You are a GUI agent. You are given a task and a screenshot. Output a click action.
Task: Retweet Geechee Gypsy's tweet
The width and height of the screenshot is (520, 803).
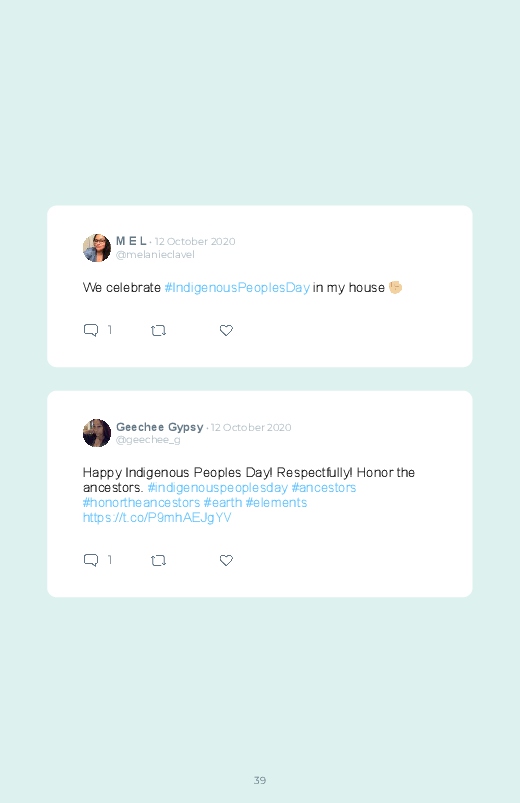point(158,561)
